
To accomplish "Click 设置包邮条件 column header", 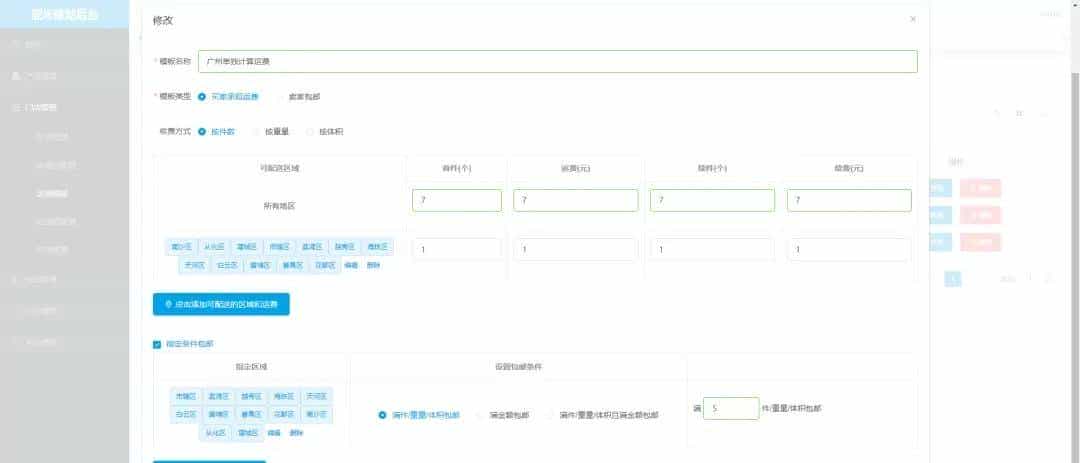I will [x=519, y=367].
